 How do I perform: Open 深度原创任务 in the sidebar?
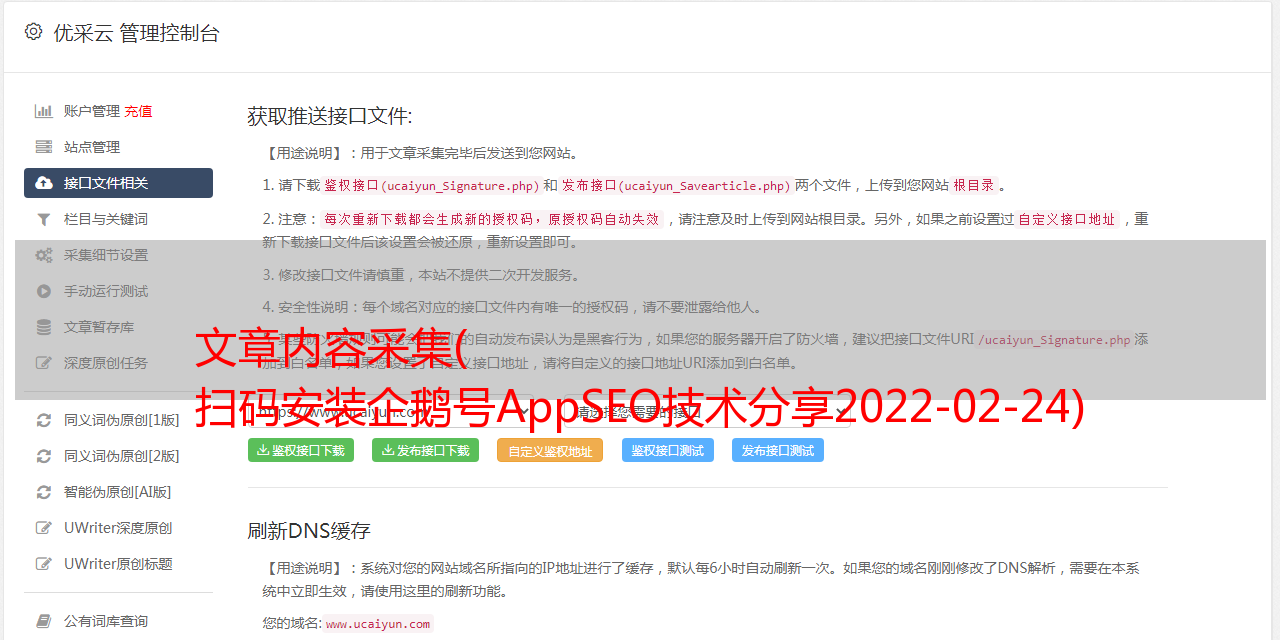tap(106, 363)
